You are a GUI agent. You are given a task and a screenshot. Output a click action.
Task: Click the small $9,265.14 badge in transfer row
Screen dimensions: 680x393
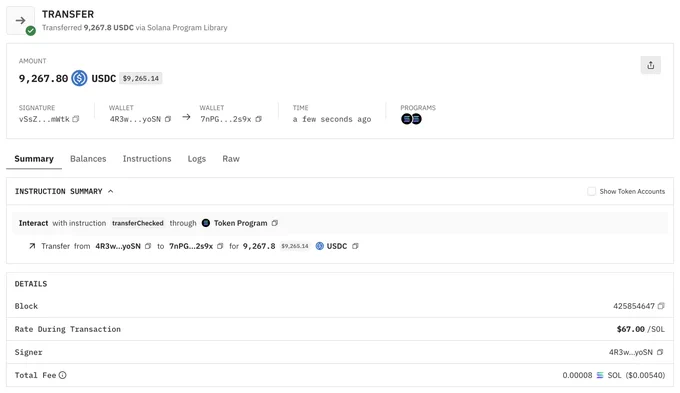coord(295,246)
